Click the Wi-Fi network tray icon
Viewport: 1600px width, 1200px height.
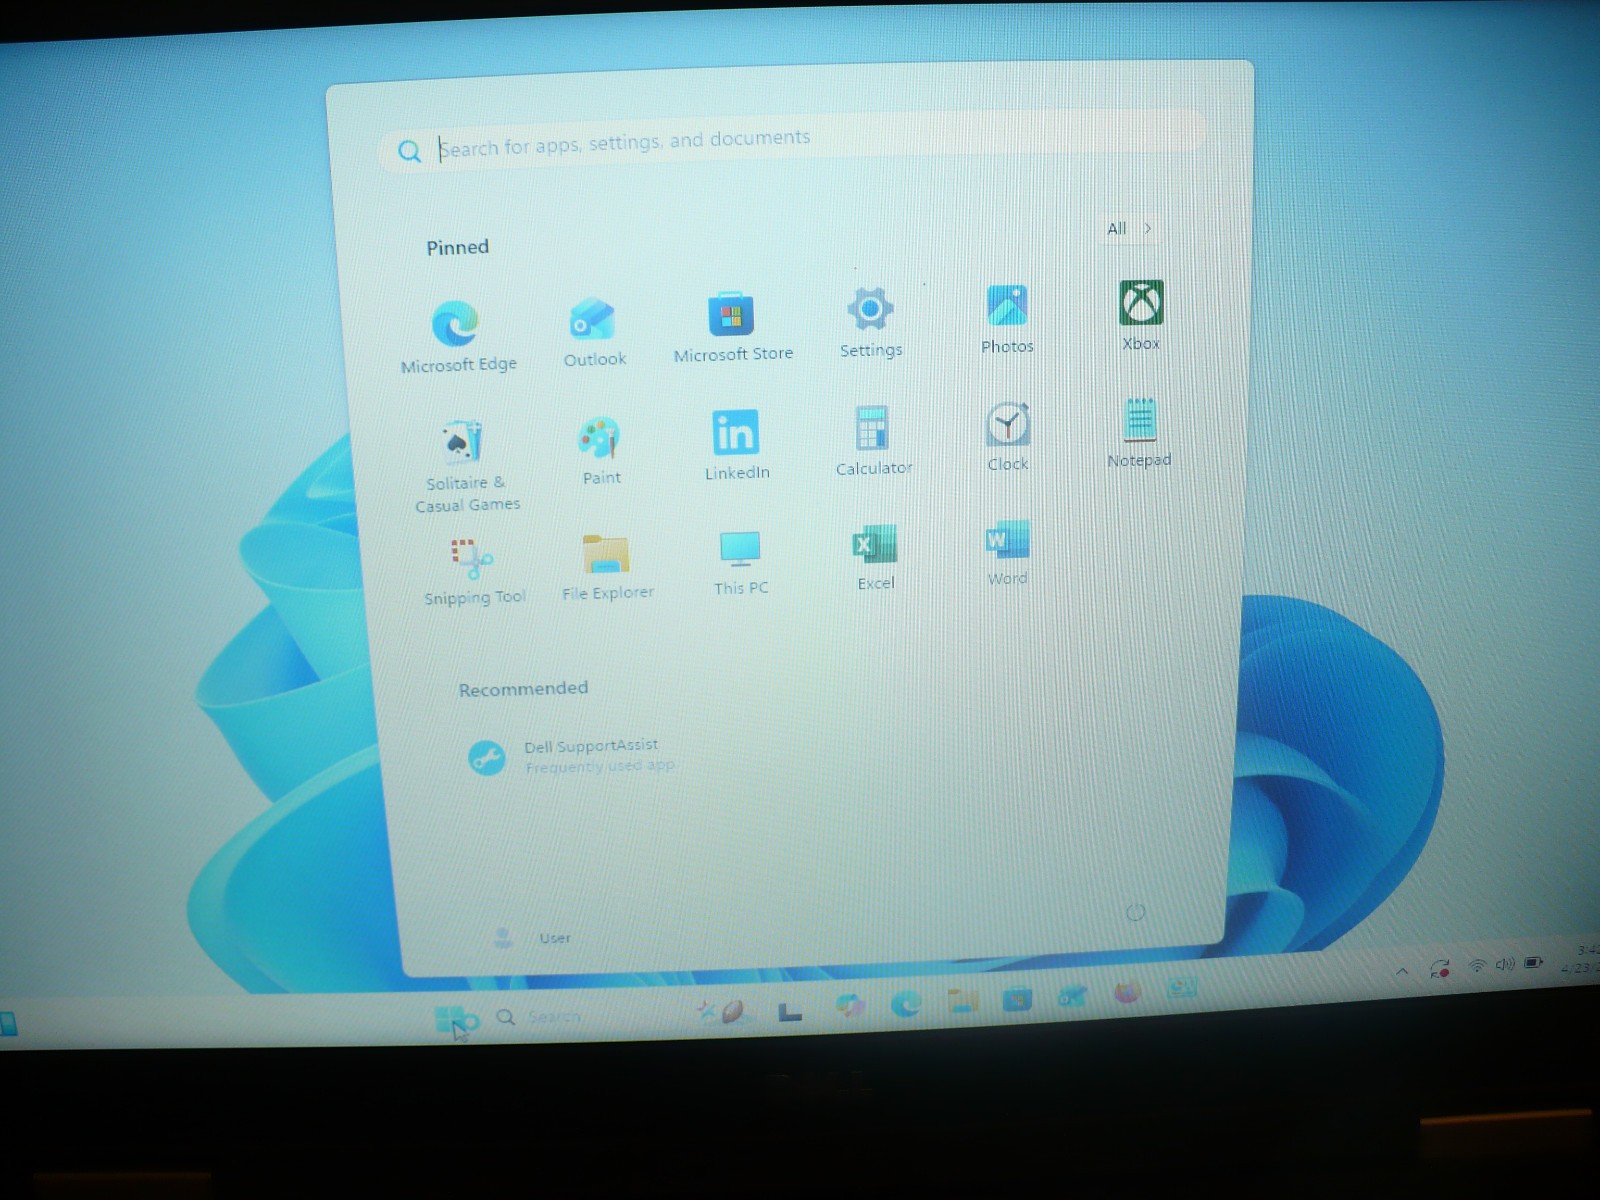[1476, 966]
